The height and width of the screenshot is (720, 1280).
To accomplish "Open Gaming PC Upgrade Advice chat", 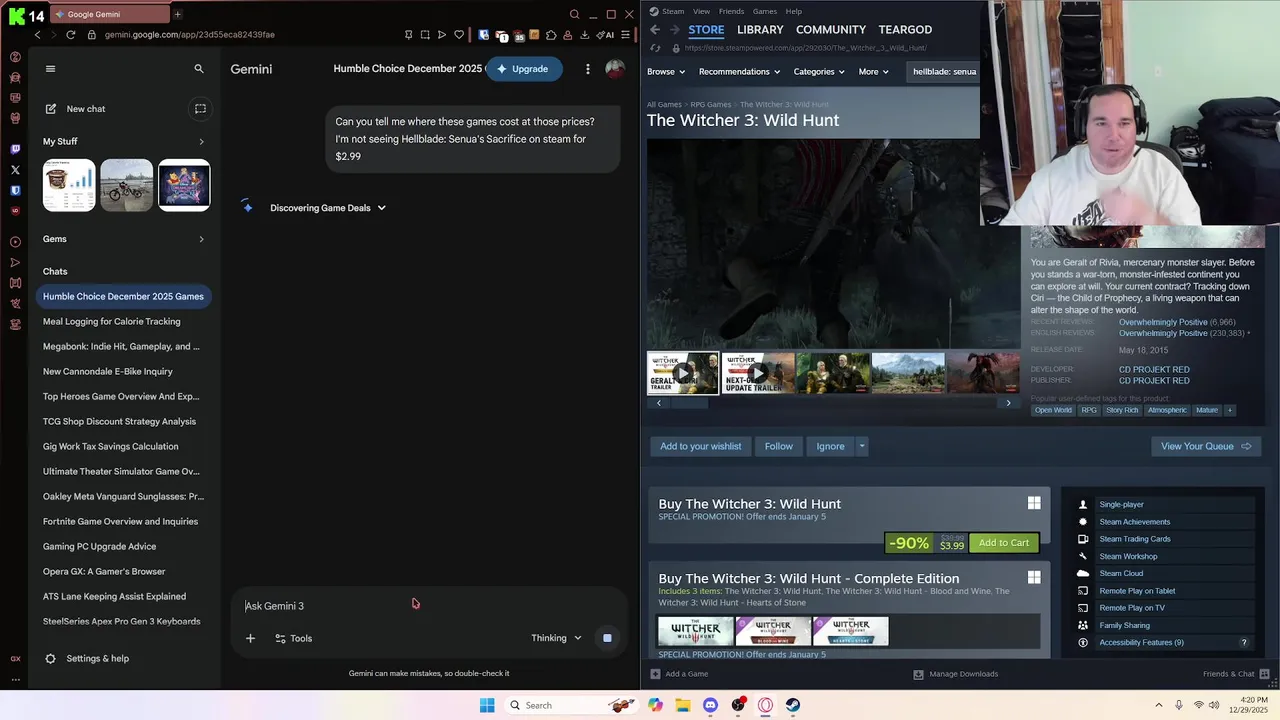I will click(99, 547).
